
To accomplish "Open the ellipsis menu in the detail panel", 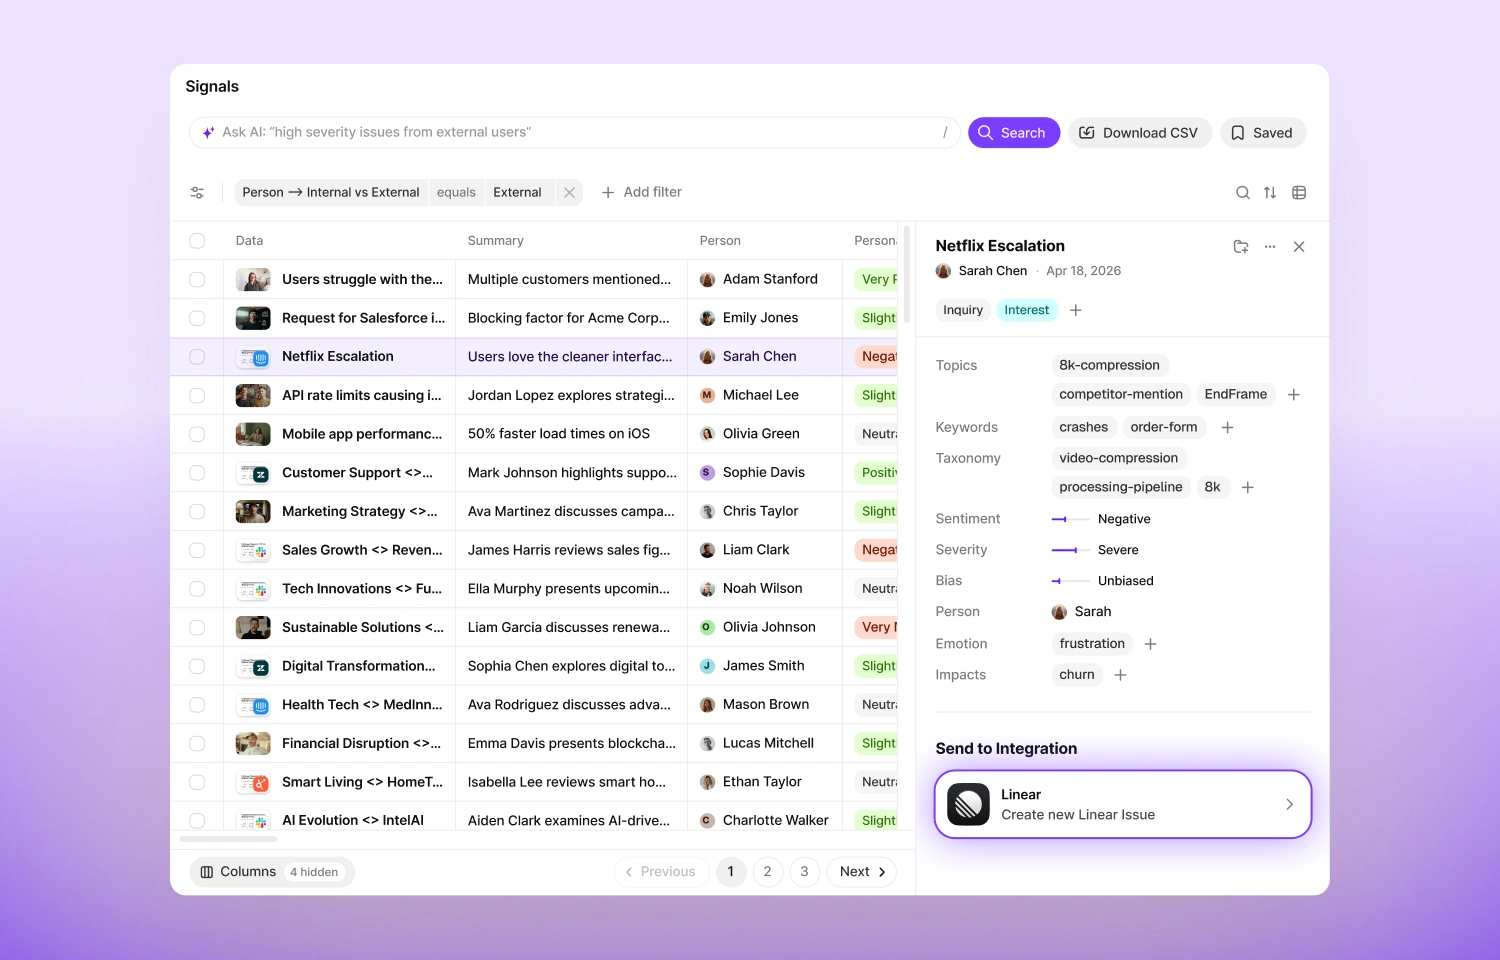I will (1270, 246).
